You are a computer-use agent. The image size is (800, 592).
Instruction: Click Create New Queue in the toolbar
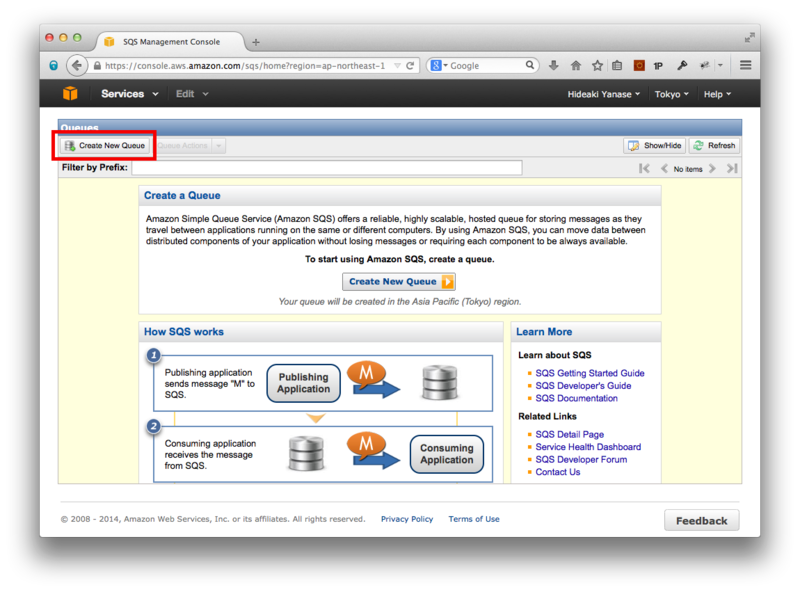coord(106,146)
